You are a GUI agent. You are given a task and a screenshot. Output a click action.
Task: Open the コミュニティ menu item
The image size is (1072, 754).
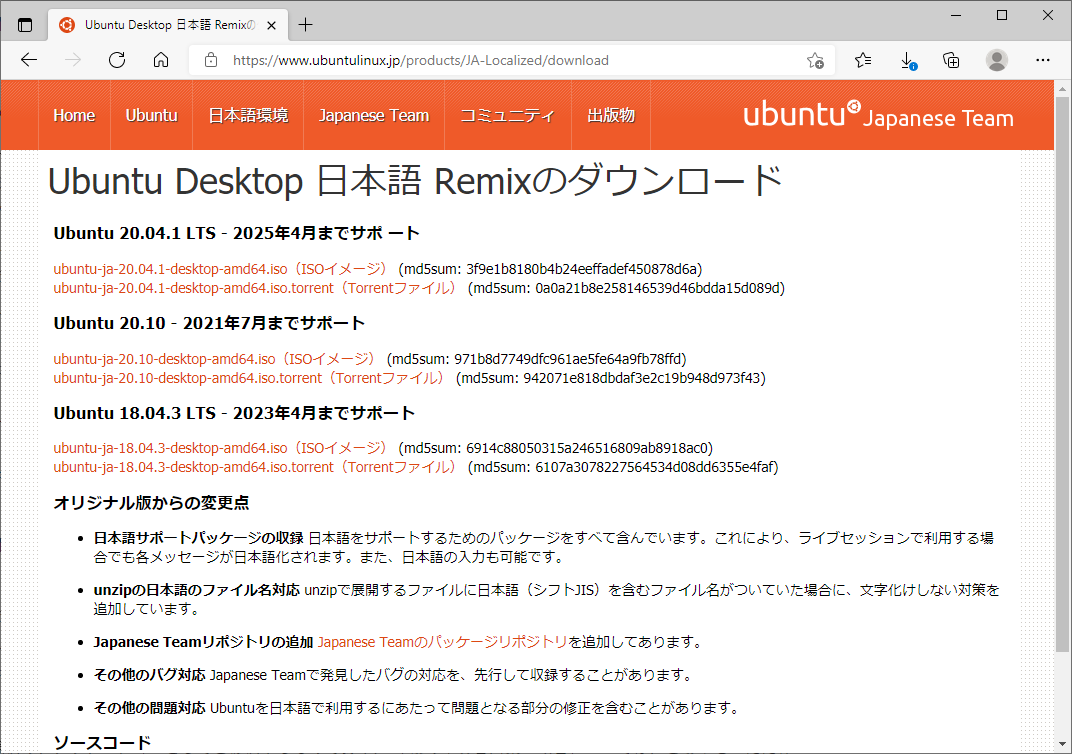tap(507, 115)
